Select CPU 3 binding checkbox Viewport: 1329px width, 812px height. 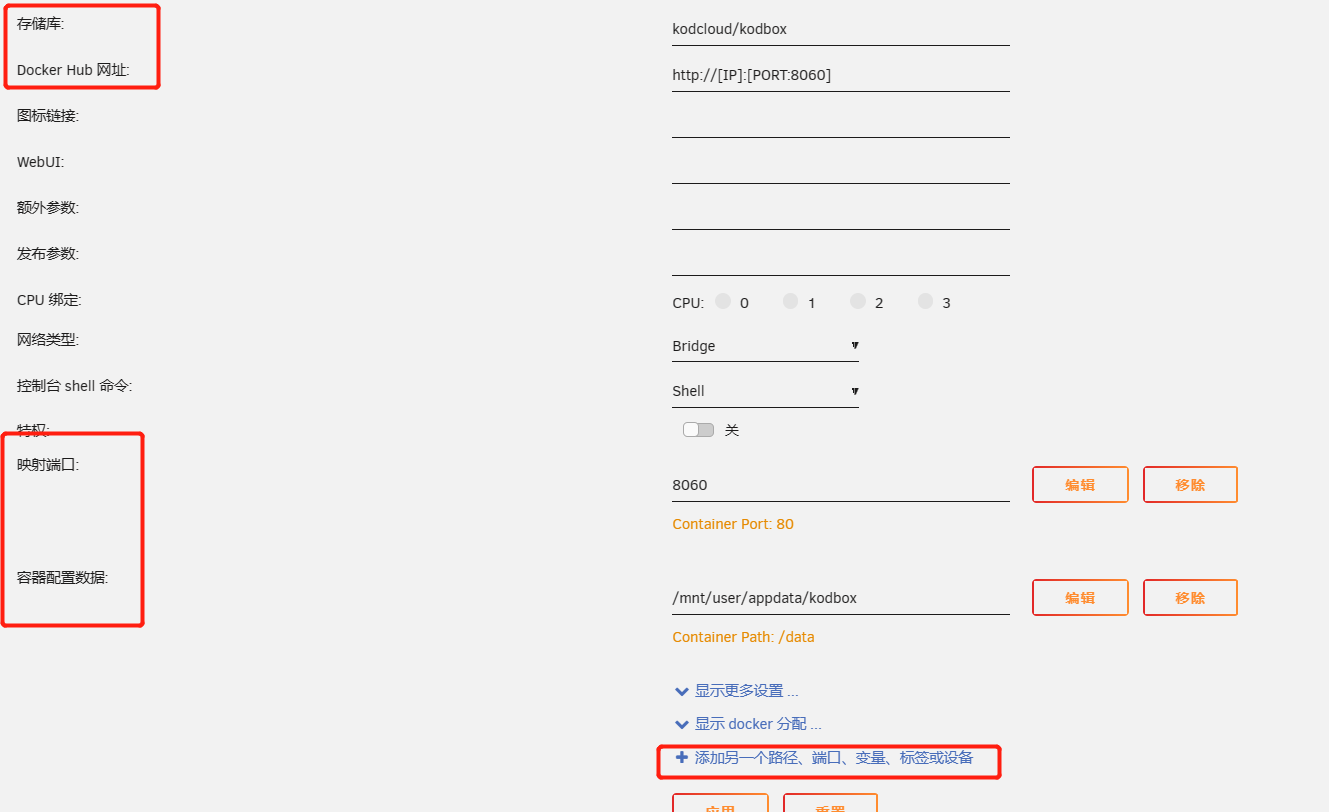(x=925, y=301)
